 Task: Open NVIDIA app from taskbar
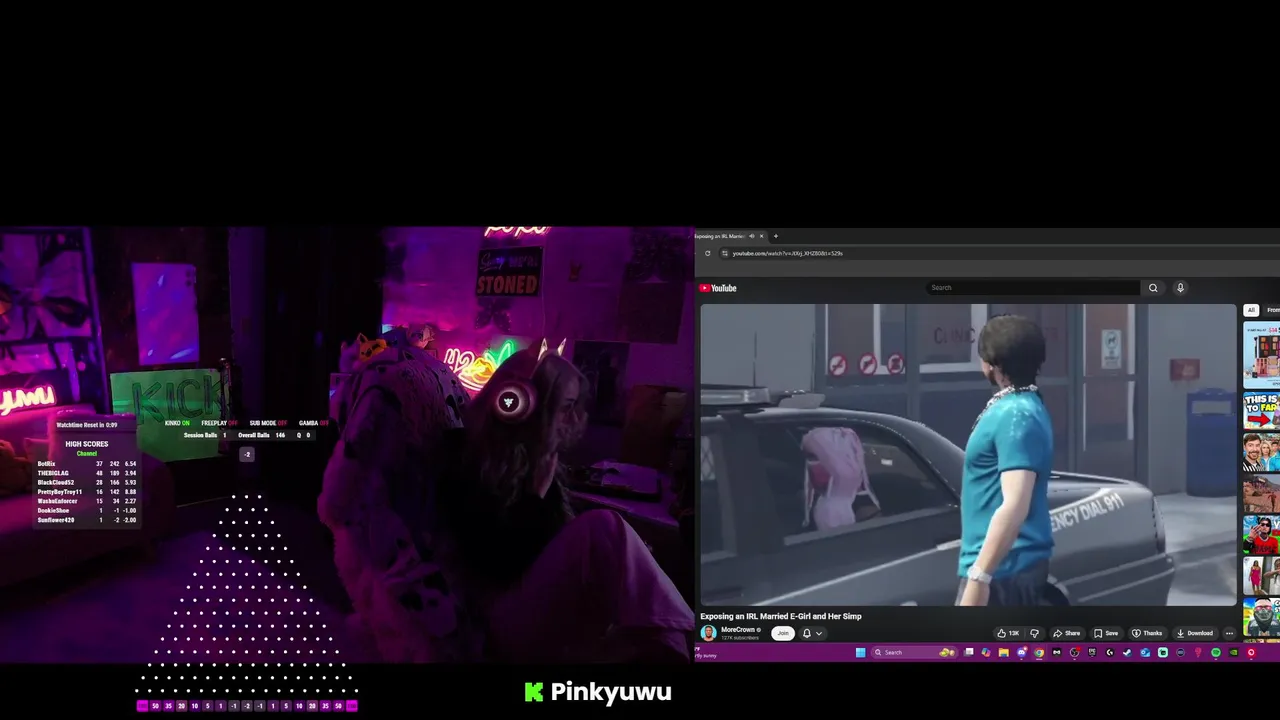[x=1233, y=652]
